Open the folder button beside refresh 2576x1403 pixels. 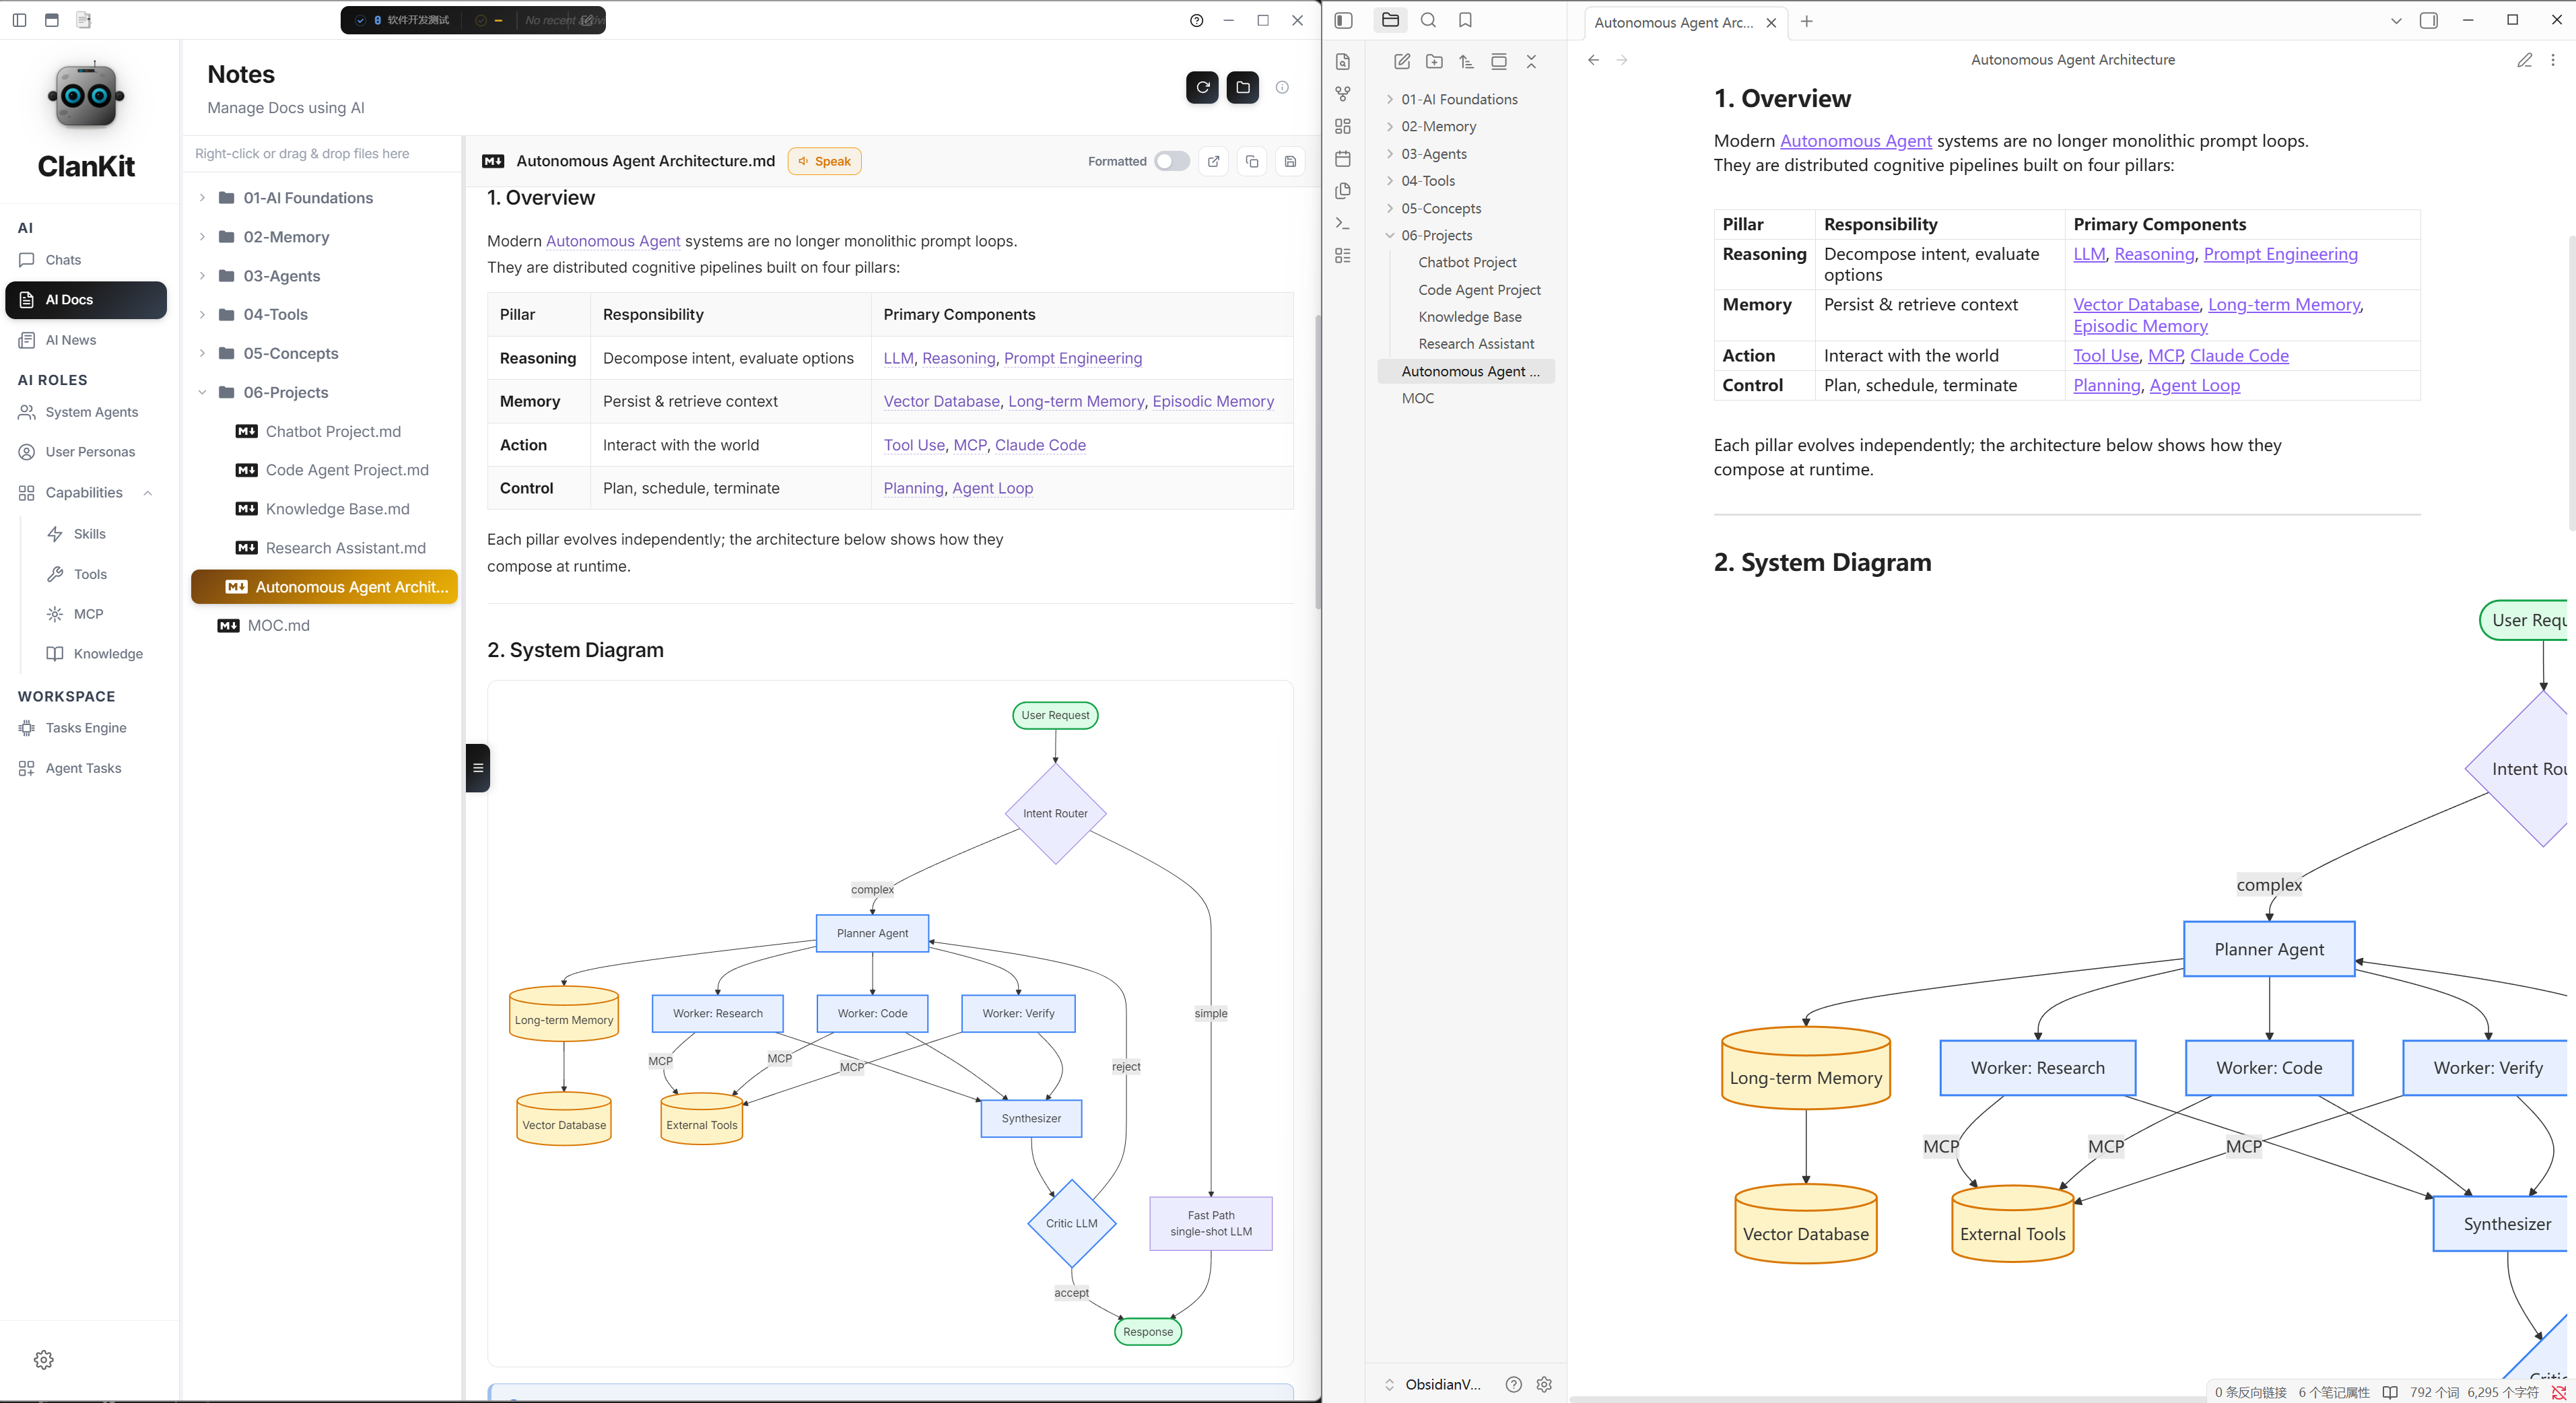coord(1242,88)
